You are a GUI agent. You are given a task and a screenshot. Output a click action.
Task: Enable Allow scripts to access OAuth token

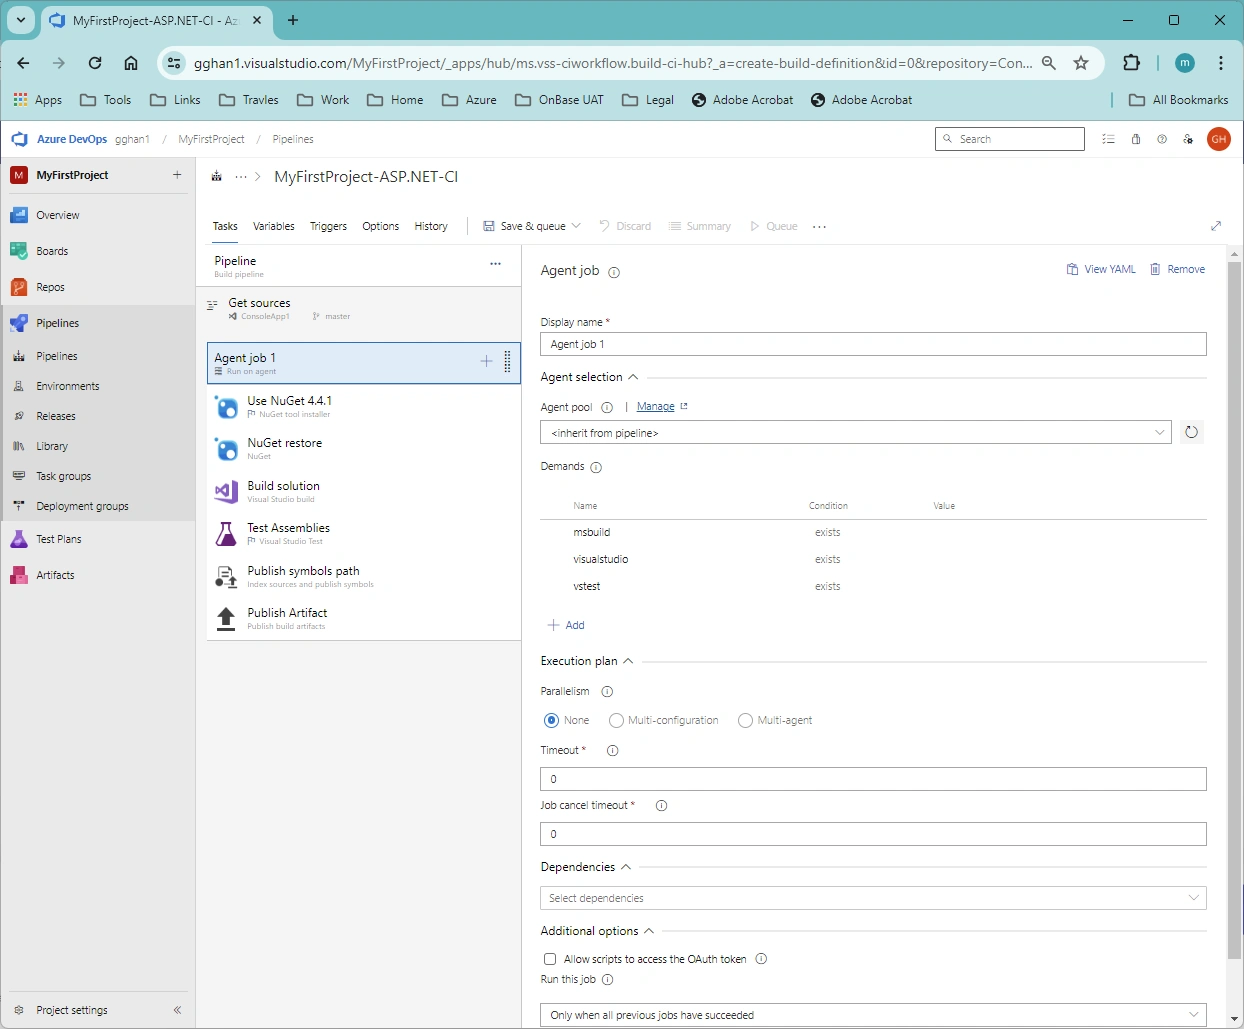[x=550, y=959]
